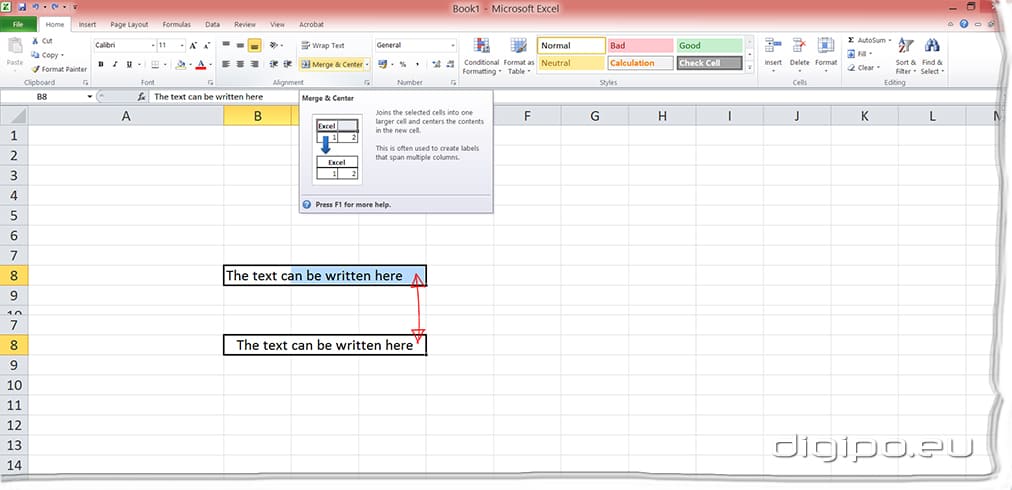Center text horizontally in the cell
This screenshot has width=1012, height=490.
(x=240, y=64)
